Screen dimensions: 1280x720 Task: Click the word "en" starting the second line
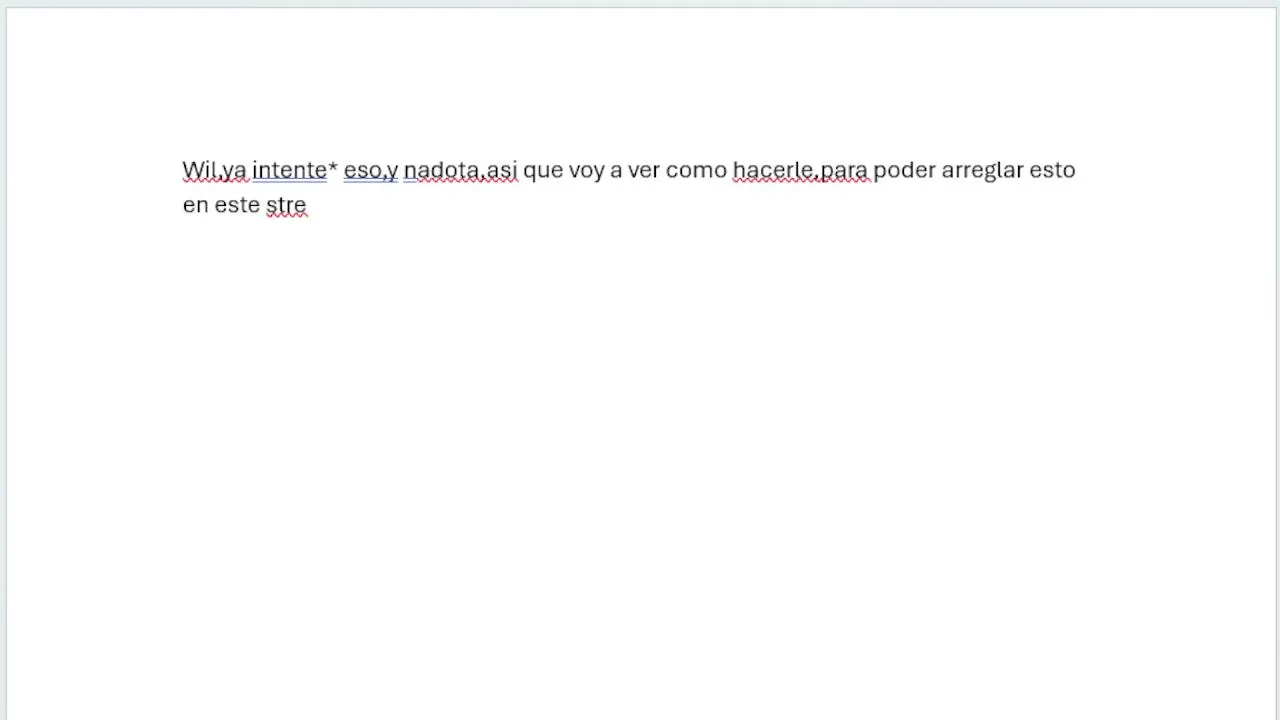click(196, 206)
